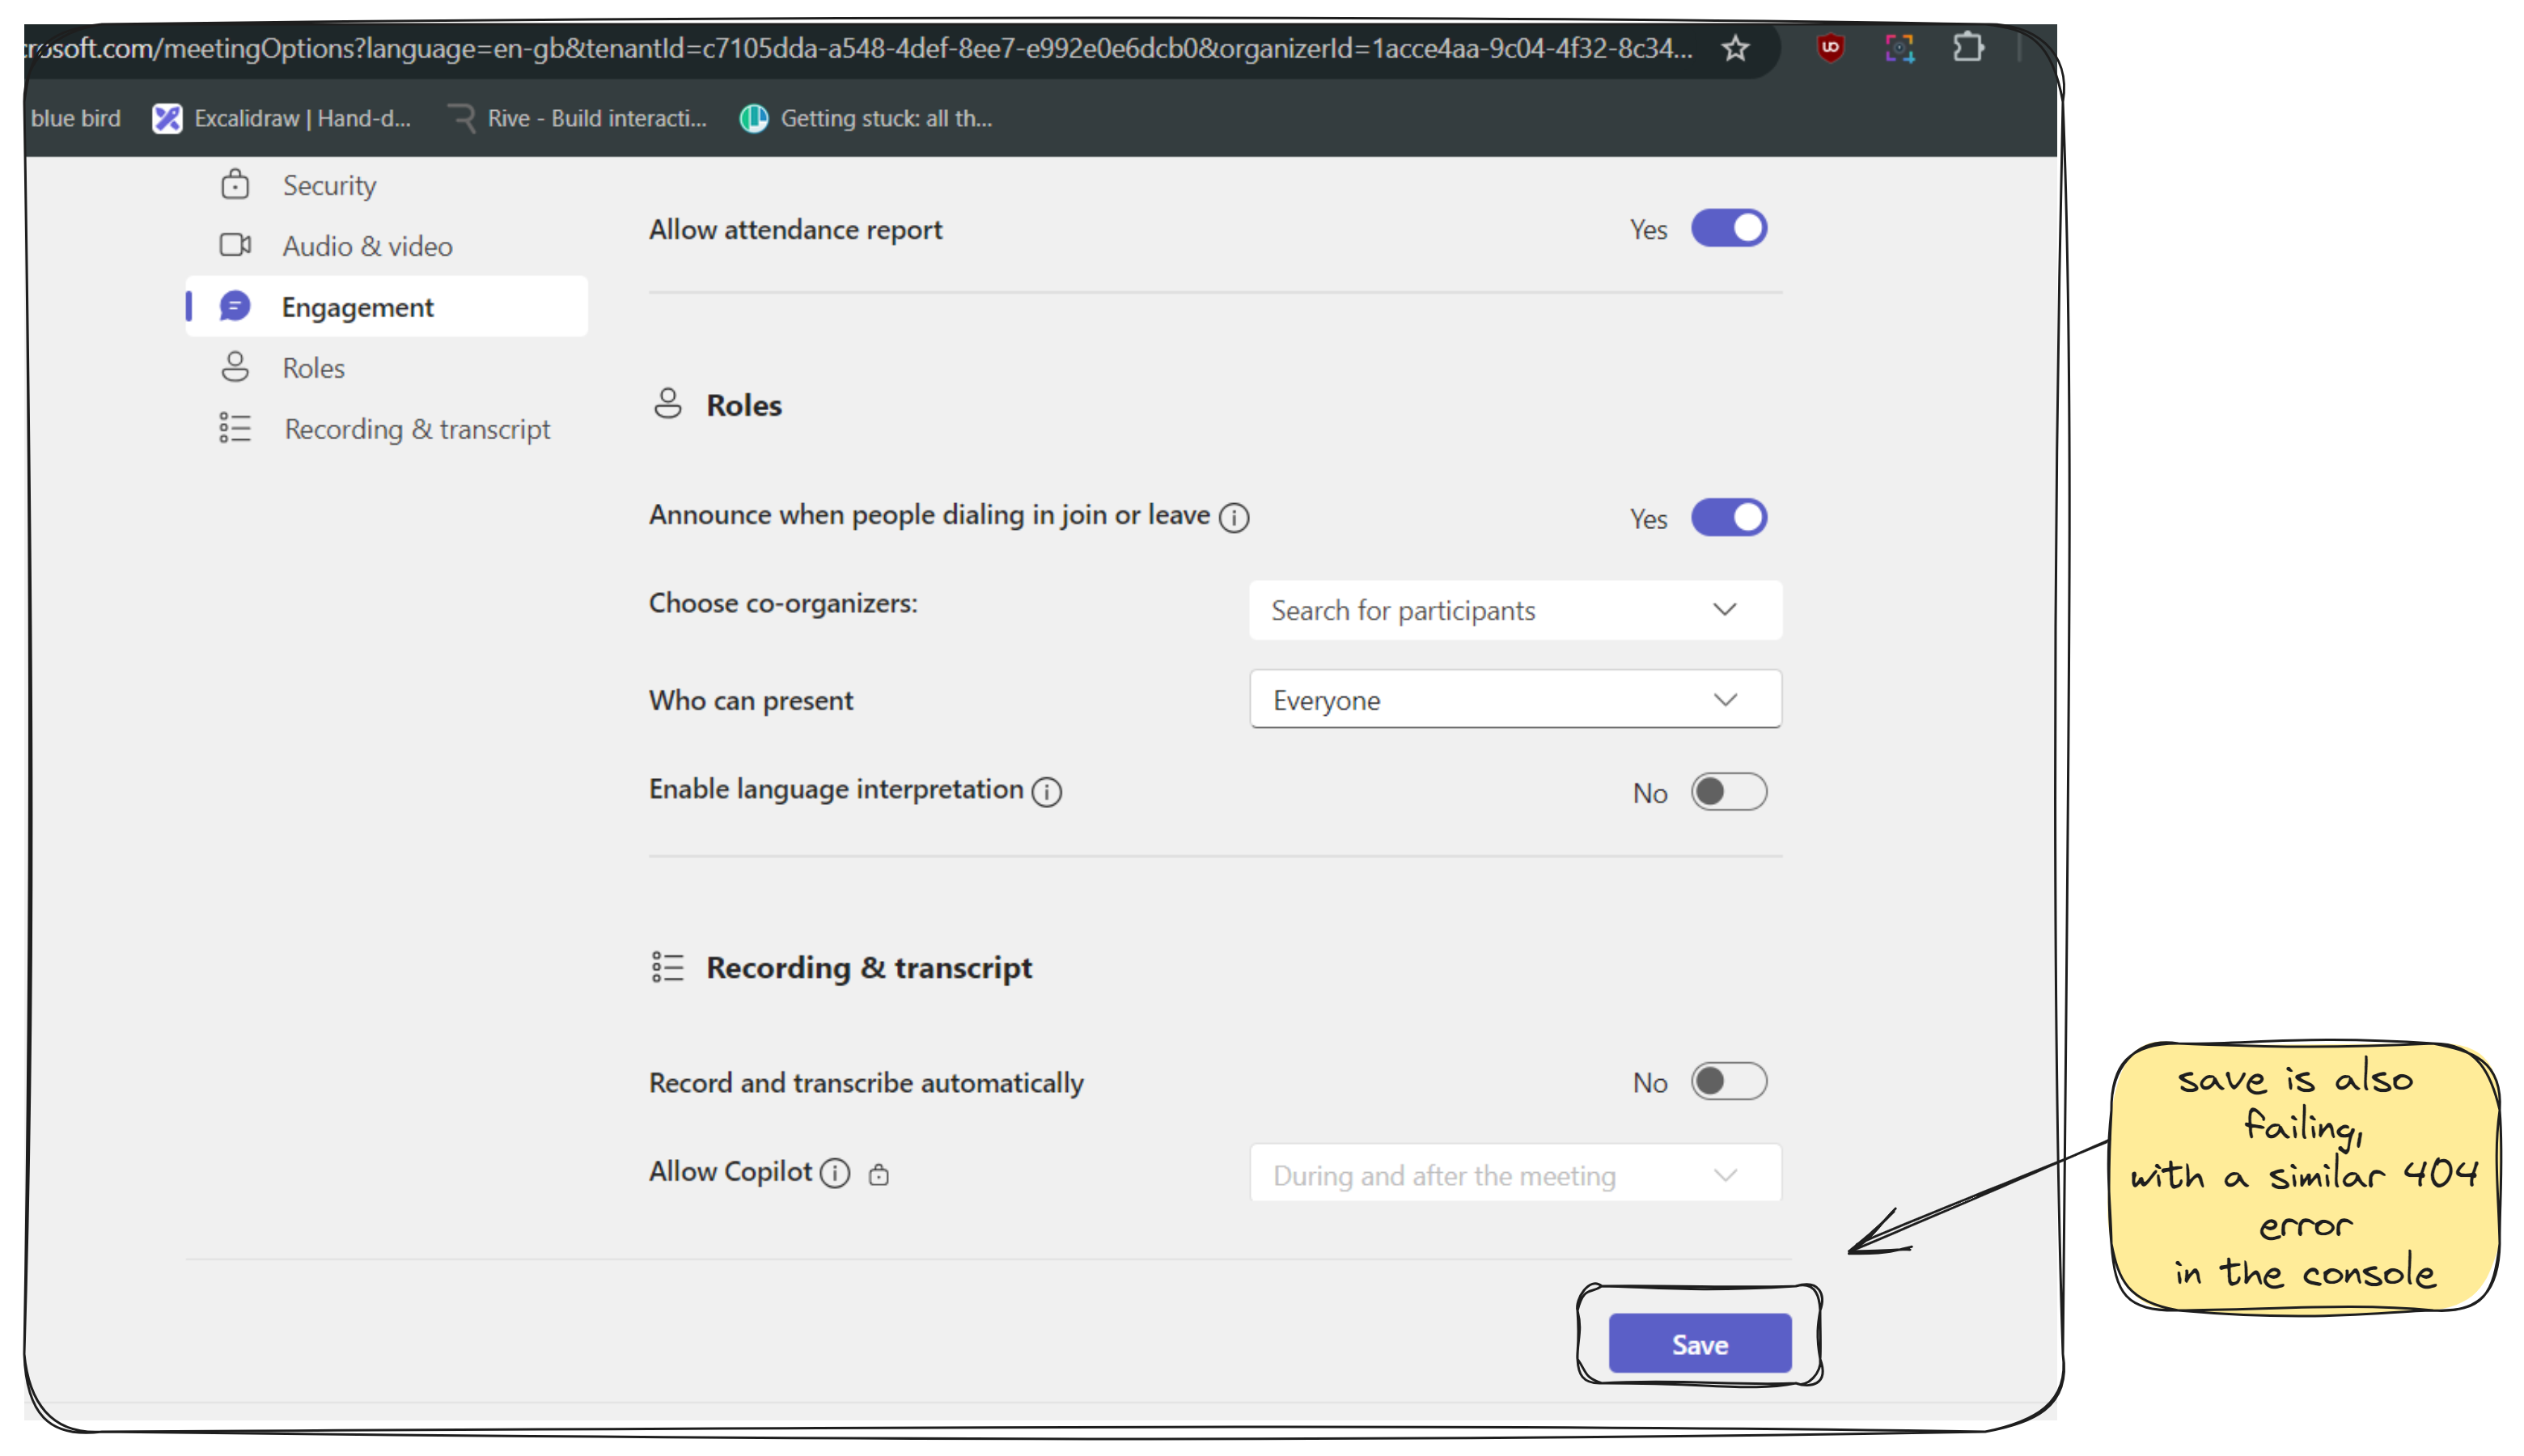Show info for Announce when people dialing in

(1234, 517)
